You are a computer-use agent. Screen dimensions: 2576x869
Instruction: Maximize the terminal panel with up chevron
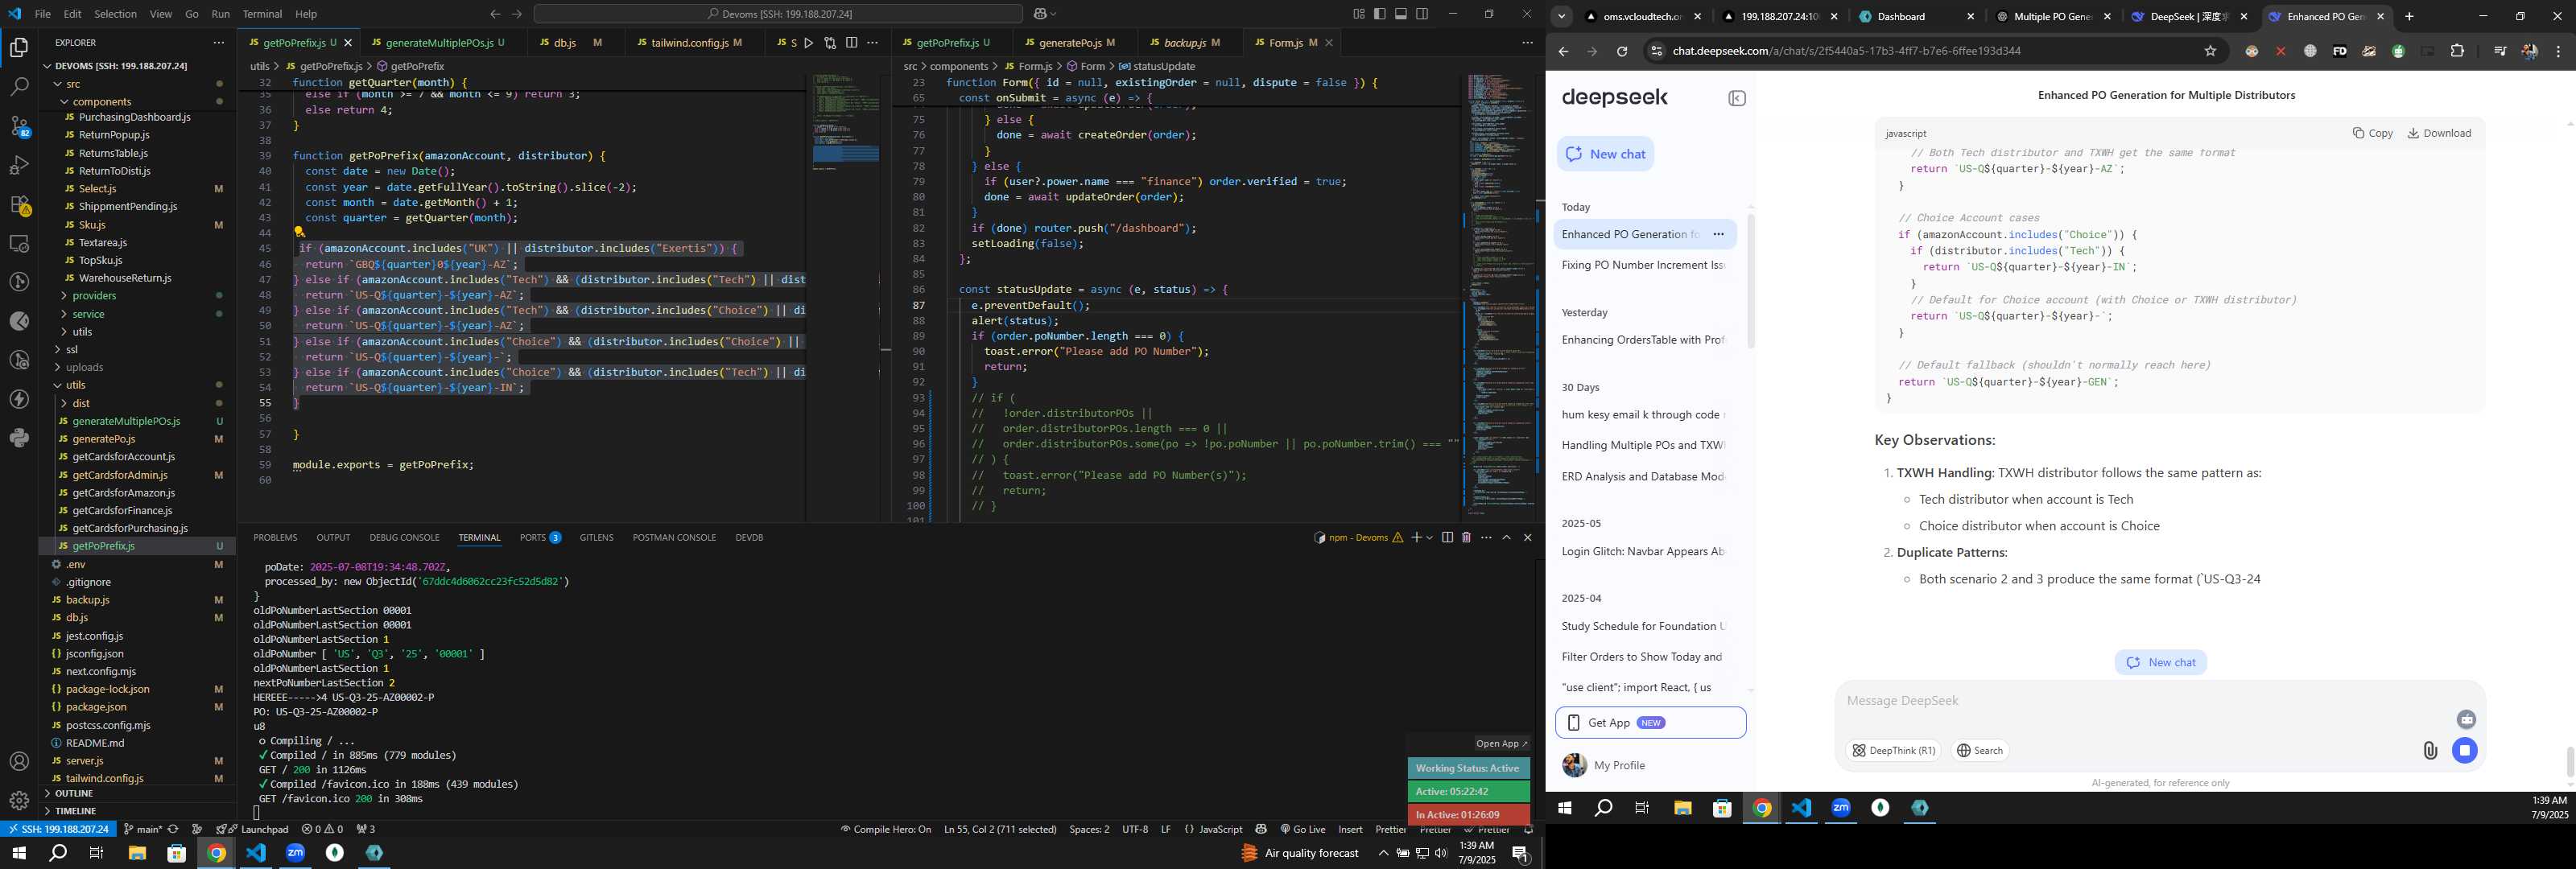[1507, 538]
